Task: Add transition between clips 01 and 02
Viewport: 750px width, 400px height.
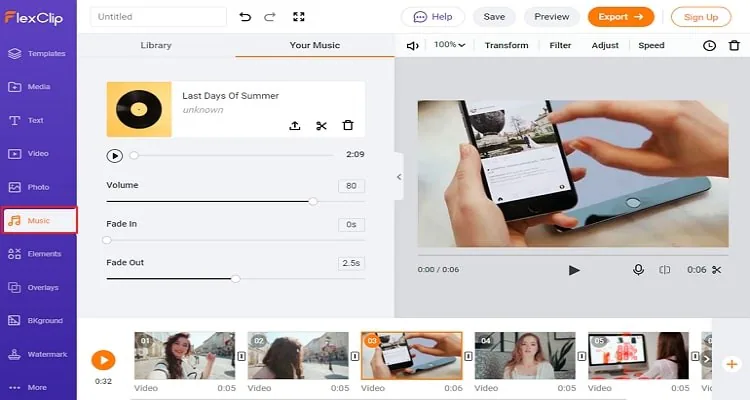Action: click(242, 356)
